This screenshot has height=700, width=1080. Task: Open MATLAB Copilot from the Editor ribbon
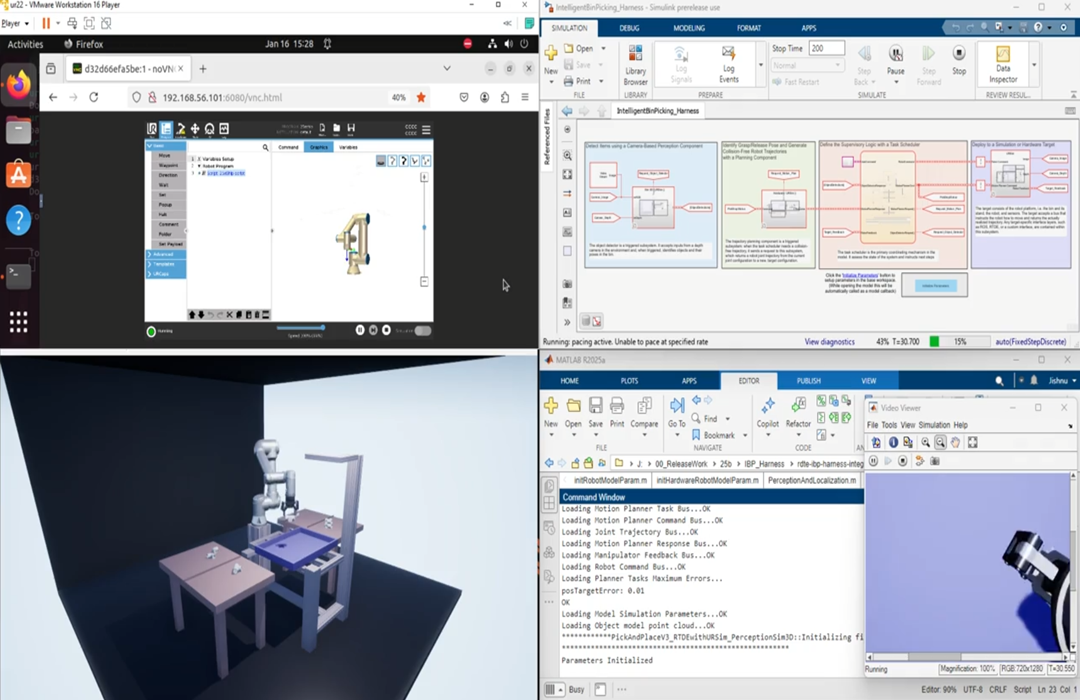(x=768, y=412)
